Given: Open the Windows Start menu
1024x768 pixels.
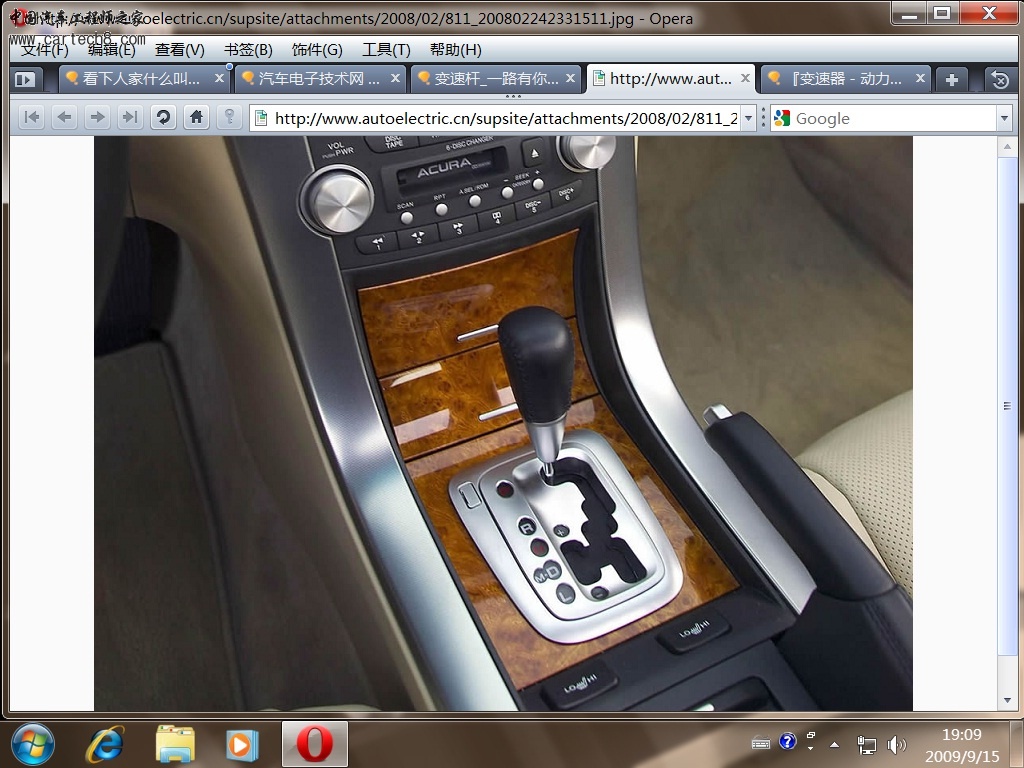Looking at the screenshot, I should [33, 744].
